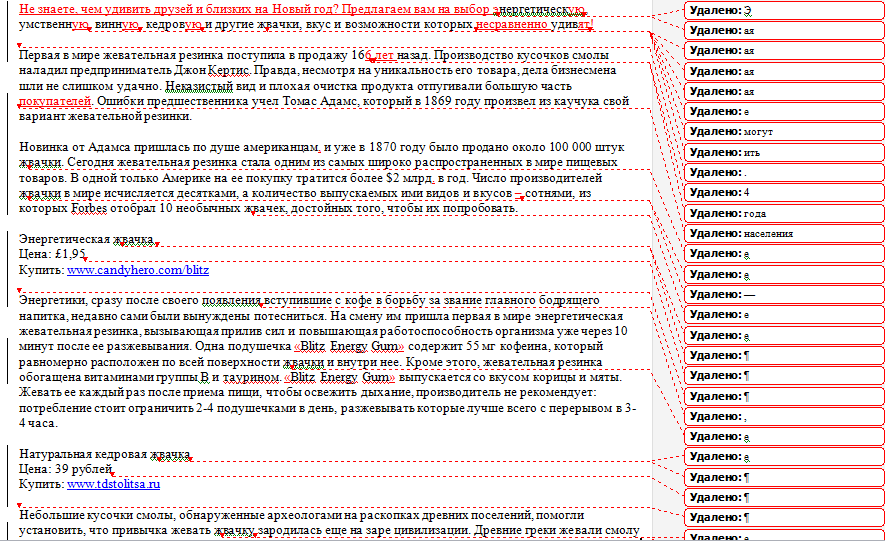The height and width of the screenshot is (541, 885).
Task: Select the revision balloon 'Удалено: могут'
Action: click(784, 131)
